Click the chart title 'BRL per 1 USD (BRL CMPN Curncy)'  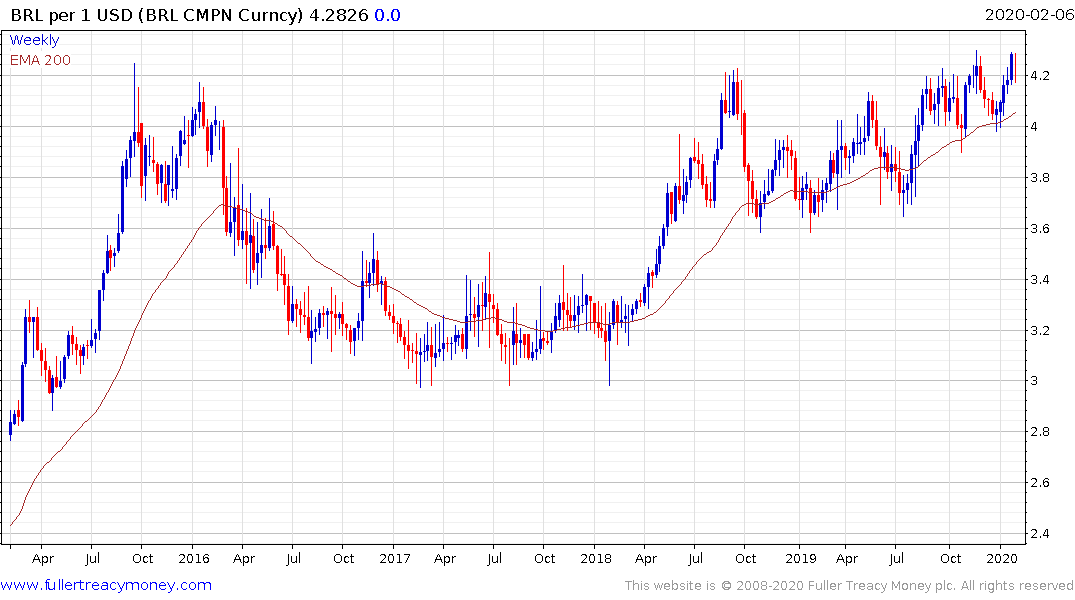156,15
